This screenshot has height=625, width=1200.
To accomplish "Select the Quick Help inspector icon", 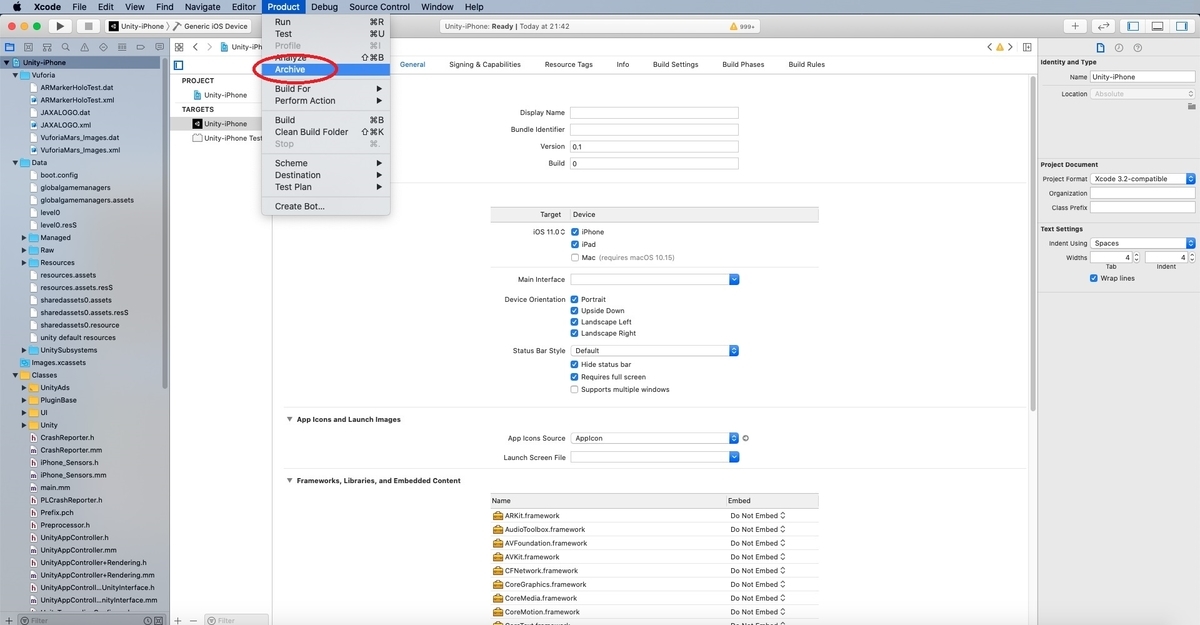I will tap(1138, 47).
